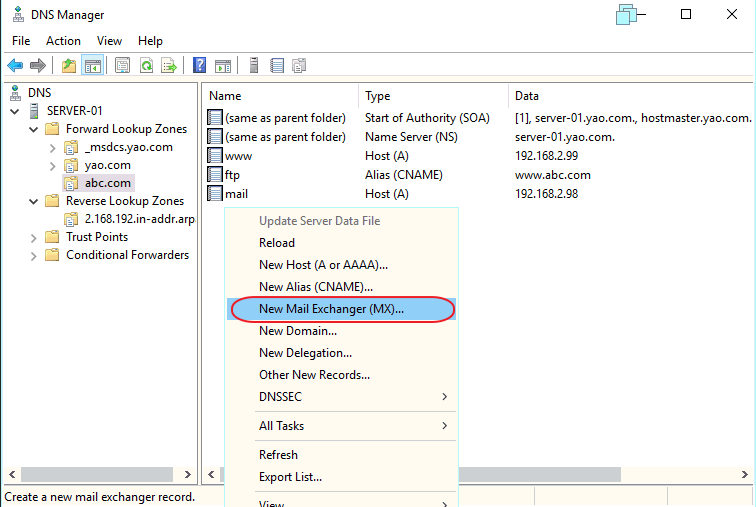Open the Action menu
The image size is (756, 507).
[63, 41]
